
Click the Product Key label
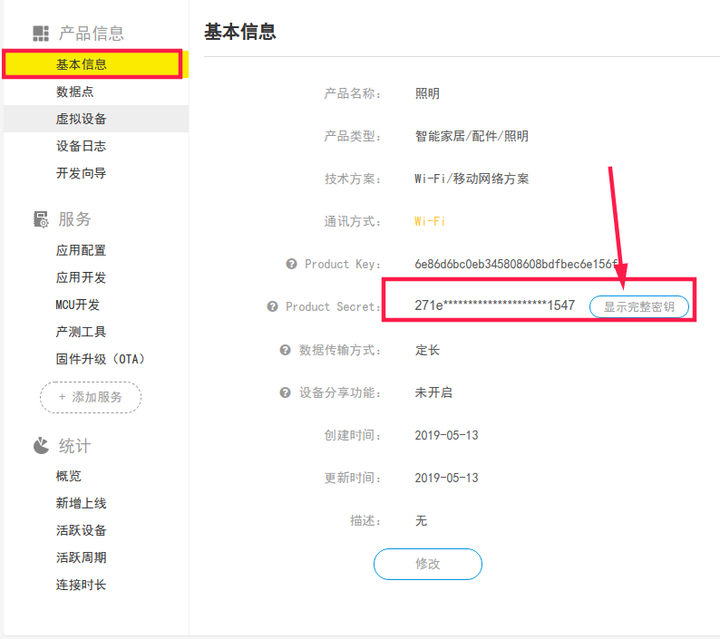tap(342, 264)
